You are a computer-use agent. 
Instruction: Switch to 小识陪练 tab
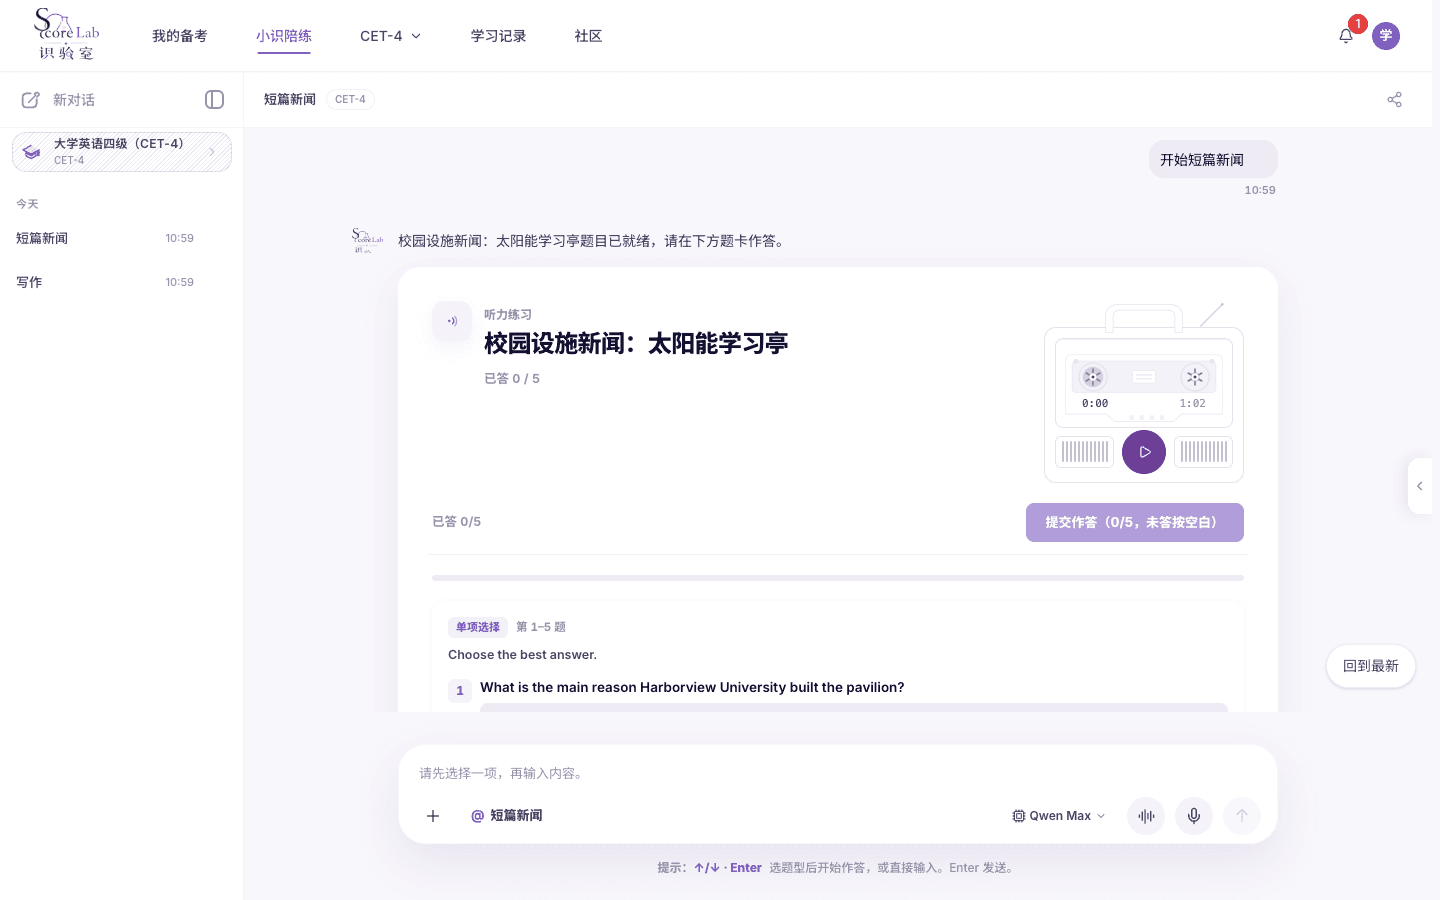coord(284,36)
